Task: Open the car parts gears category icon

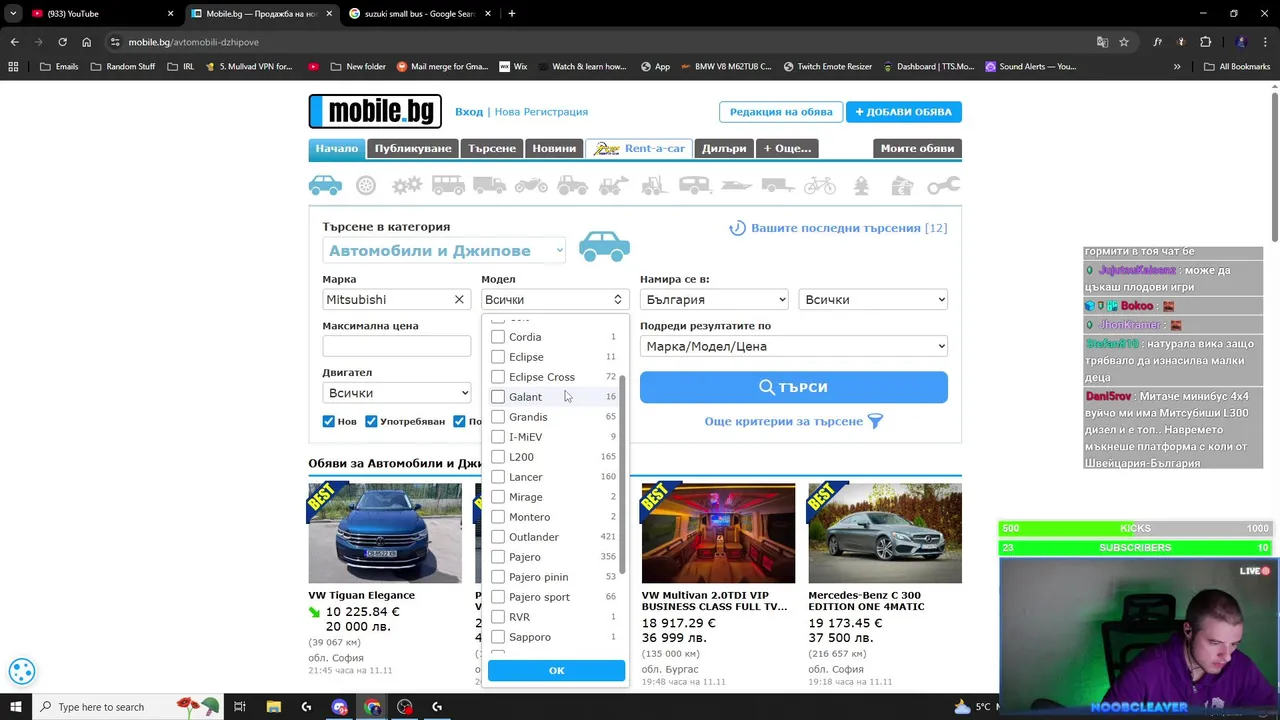Action: click(406, 185)
